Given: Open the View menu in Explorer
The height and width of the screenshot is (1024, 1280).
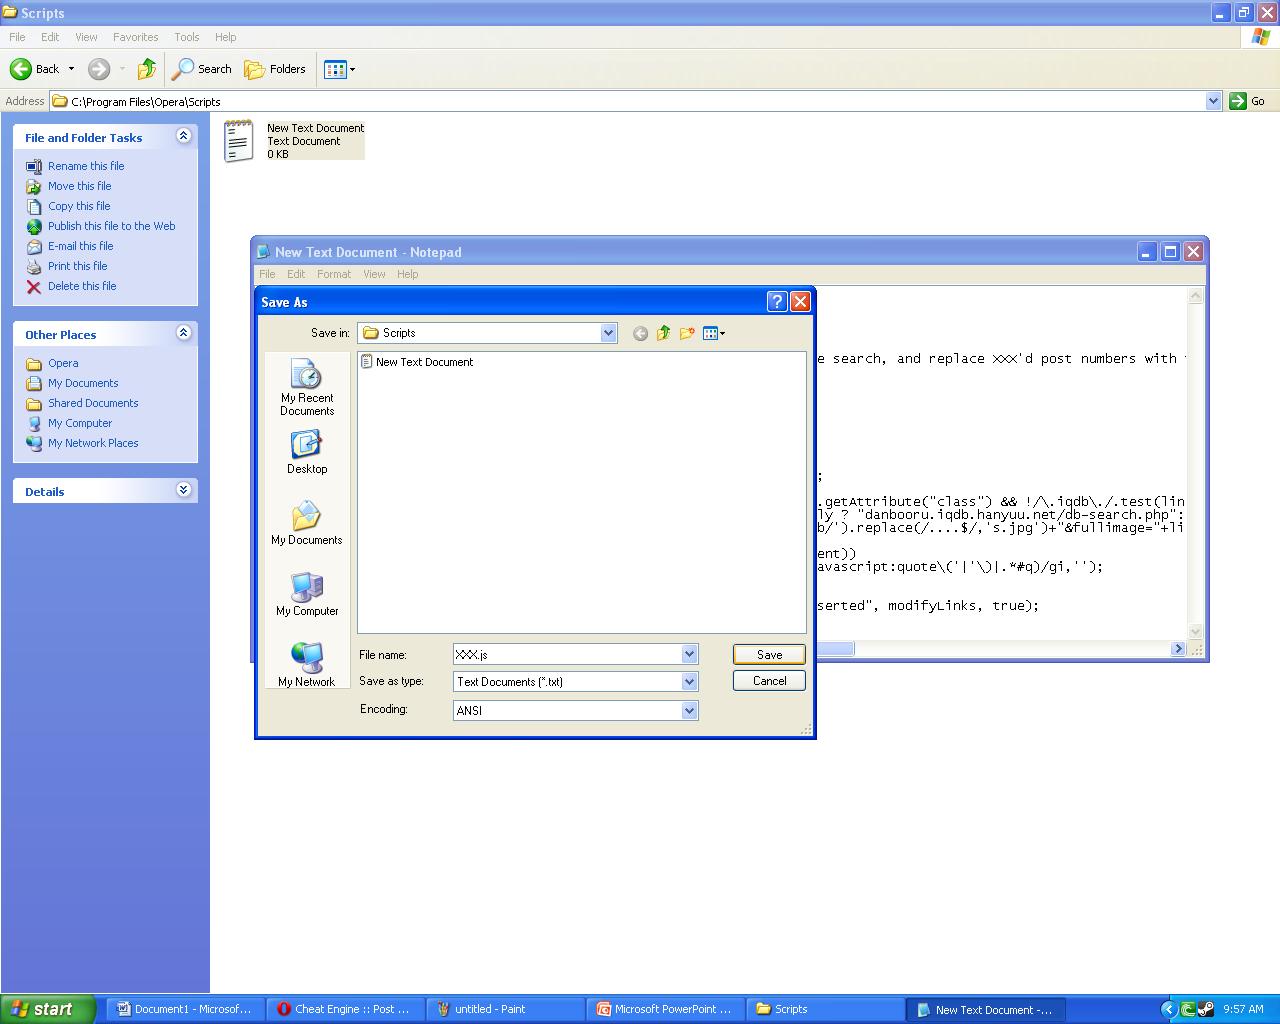Looking at the screenshot, I should click(x=86, y=37).
